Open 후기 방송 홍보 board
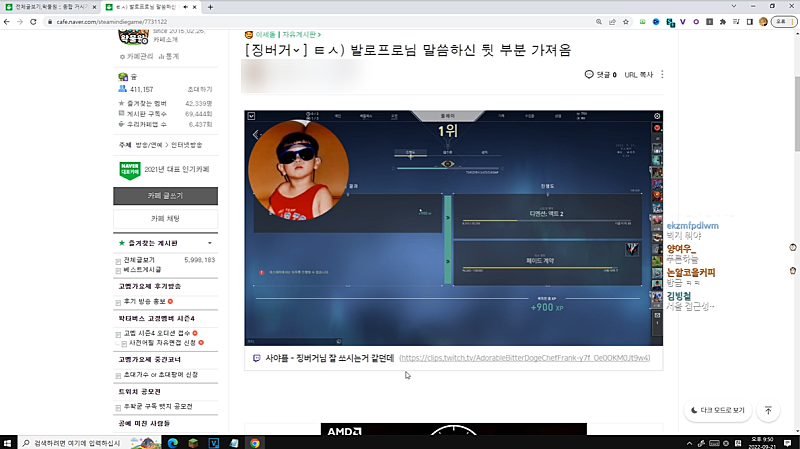Viewport: 800px width, 449px height. [144, 302]
